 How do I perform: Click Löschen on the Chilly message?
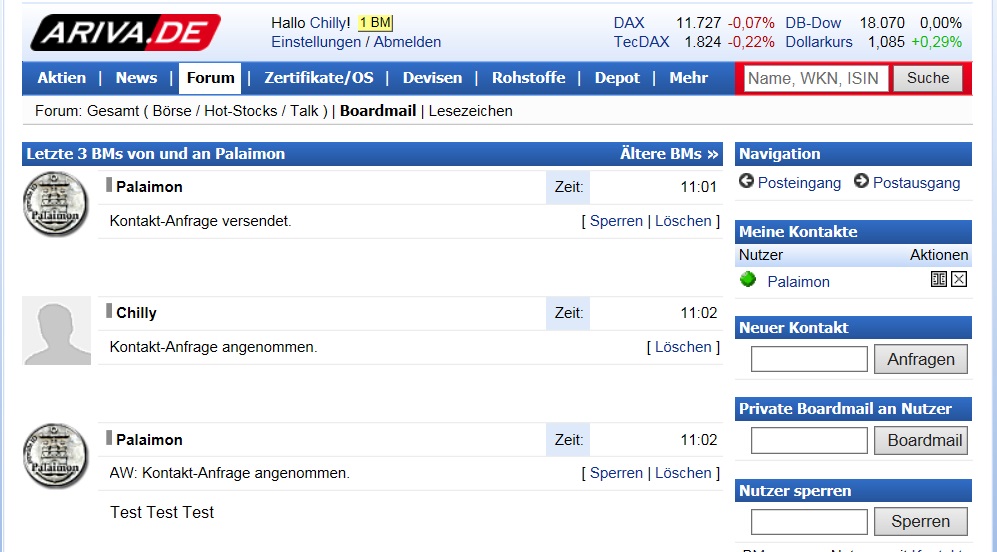pyautogui.click(x=683, y=347)
